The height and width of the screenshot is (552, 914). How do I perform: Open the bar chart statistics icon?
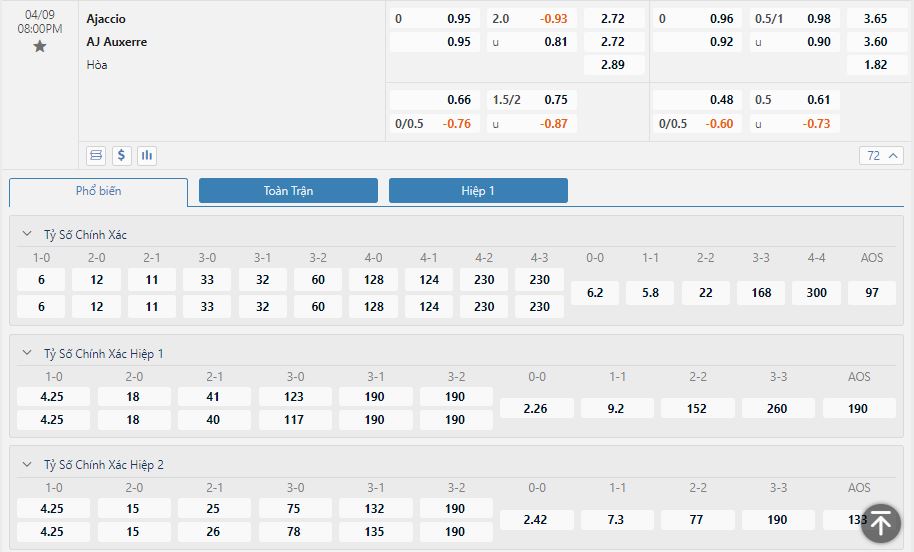147,155
